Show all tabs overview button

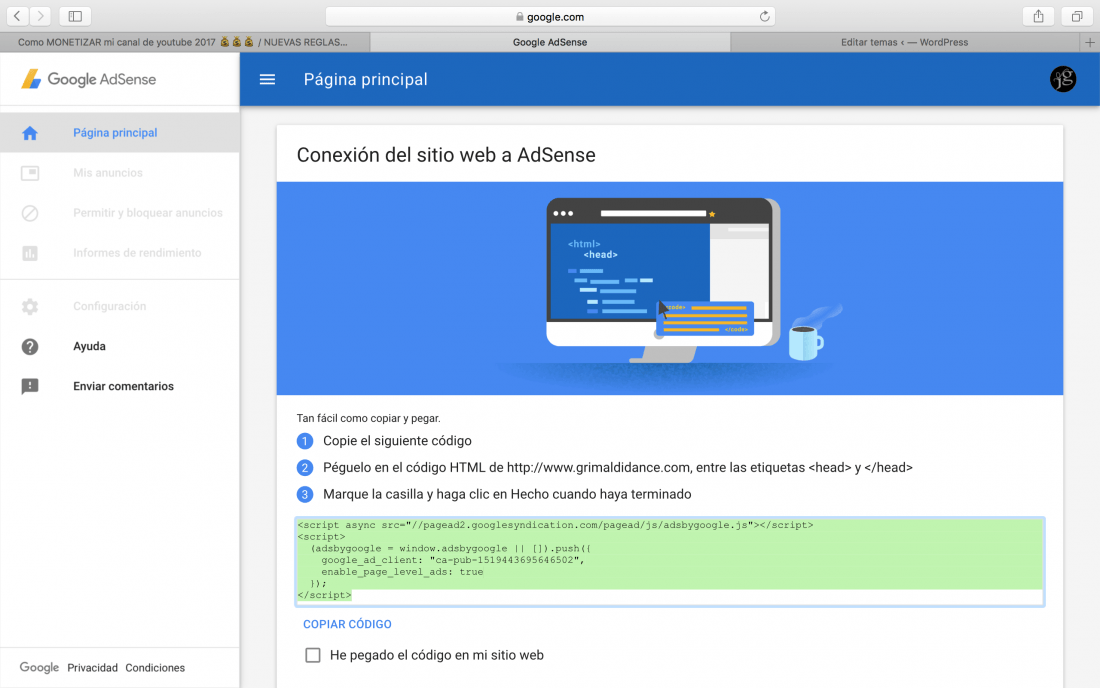(1076, 16)
